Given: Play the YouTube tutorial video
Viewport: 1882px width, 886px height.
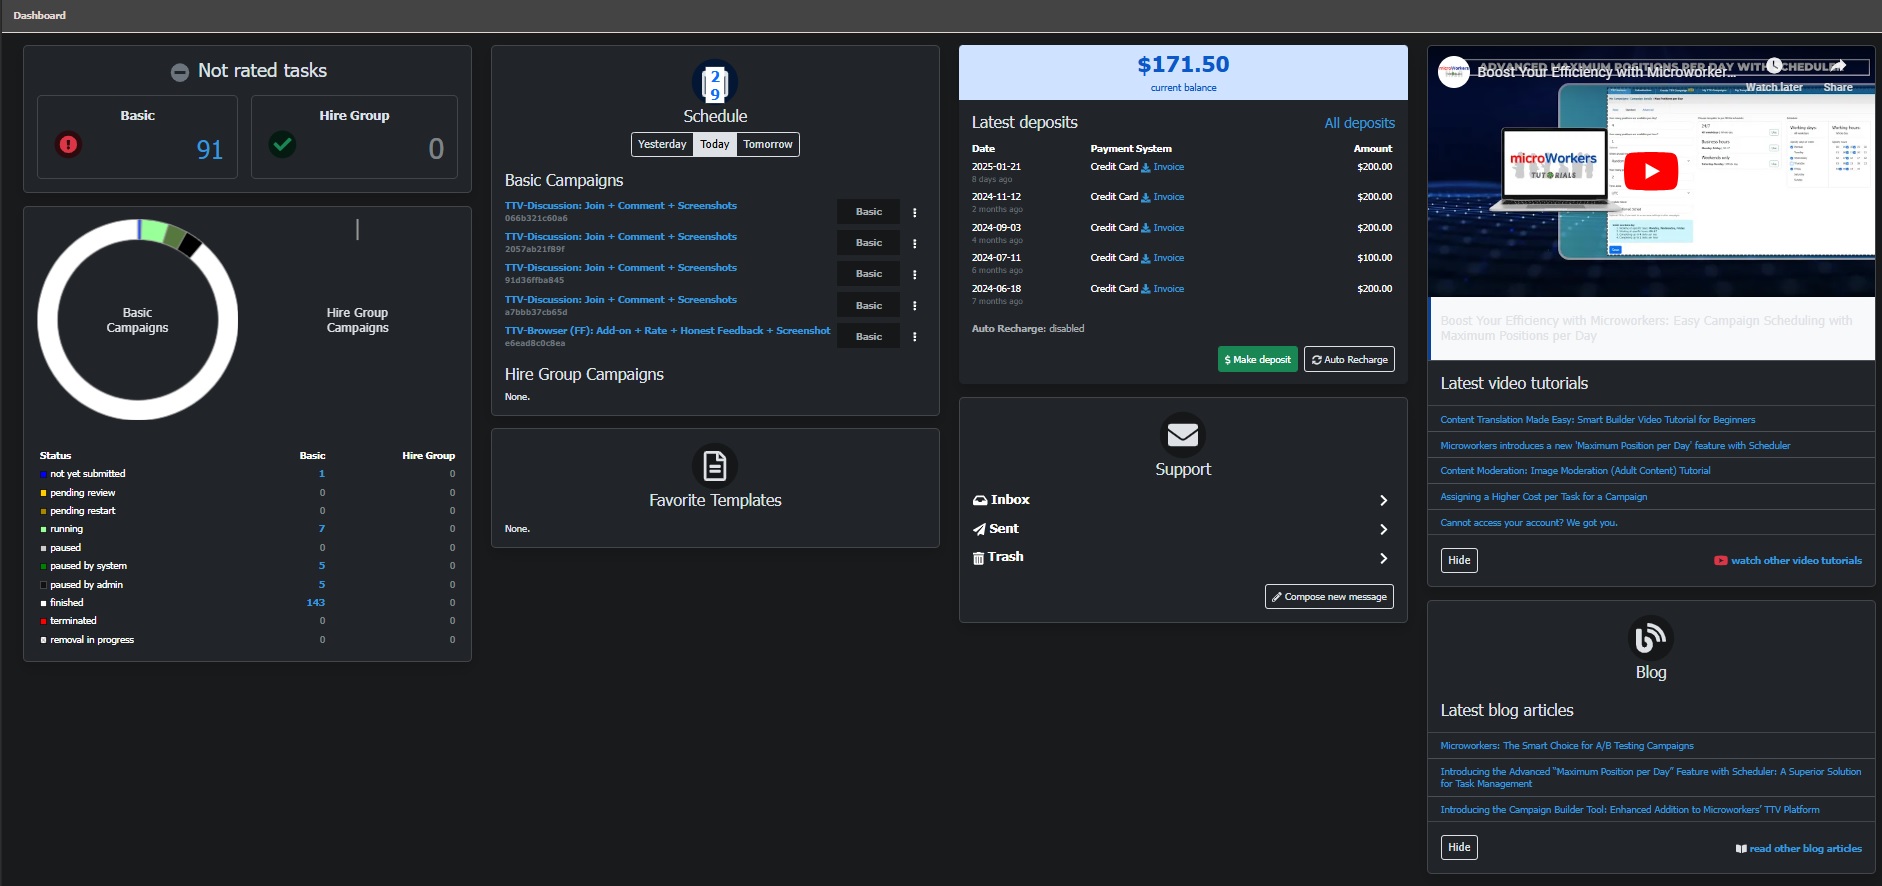Looking at the screenshot, I should pos(1651,171).
